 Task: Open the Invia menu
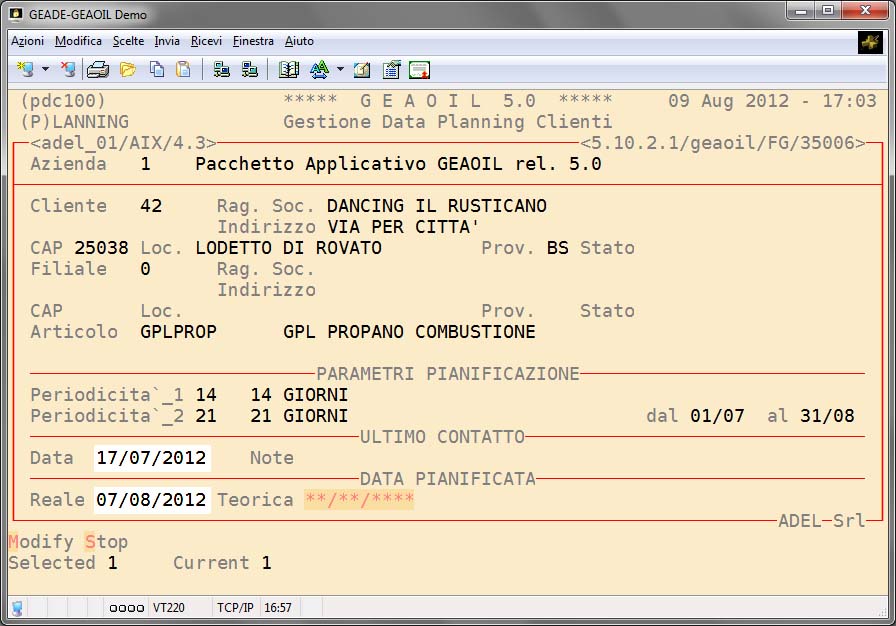[x=167, y=41]
